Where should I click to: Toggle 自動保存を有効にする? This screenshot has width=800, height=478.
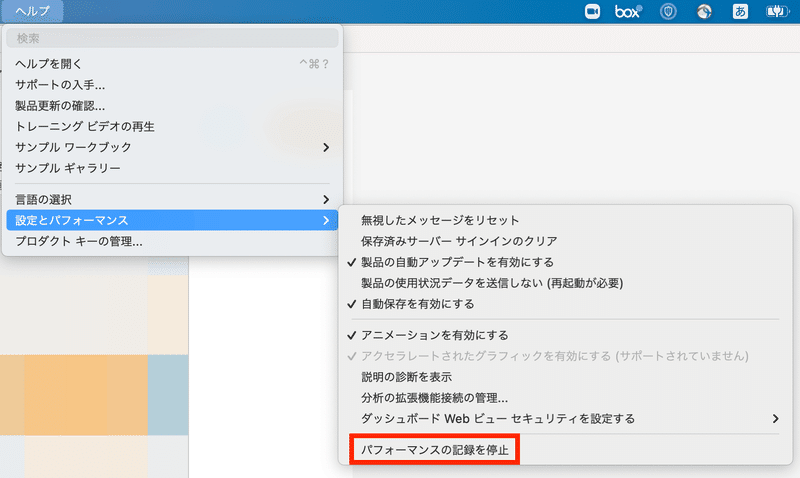coord(565,304)
